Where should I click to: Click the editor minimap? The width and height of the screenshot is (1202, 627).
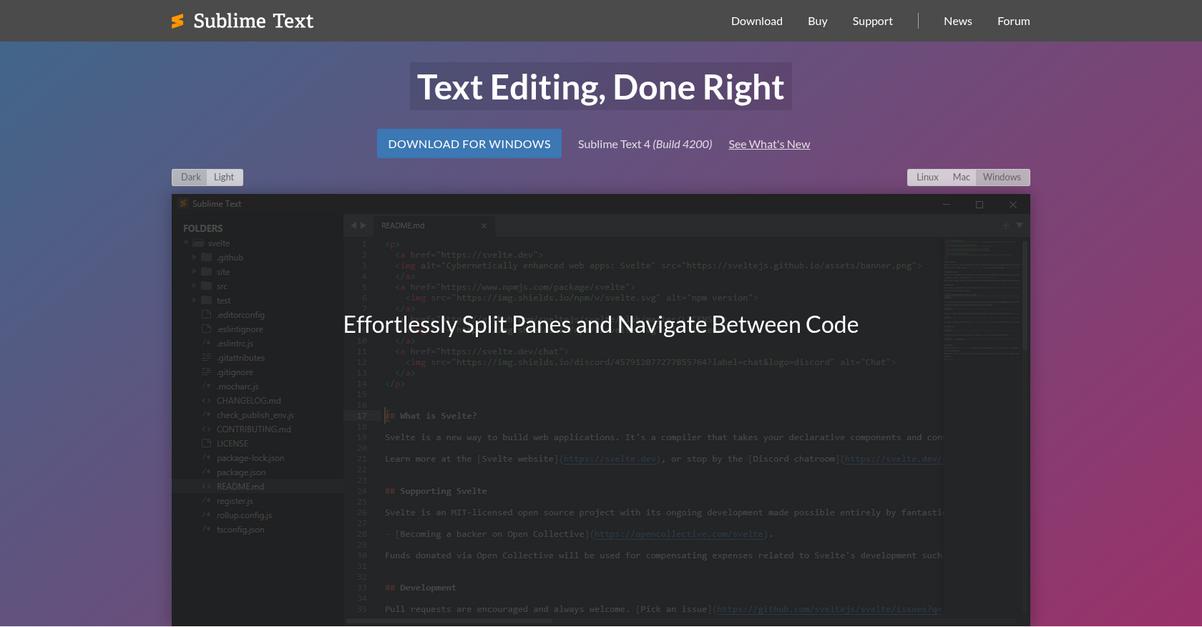pyautogui.click(x=981, y=298)
